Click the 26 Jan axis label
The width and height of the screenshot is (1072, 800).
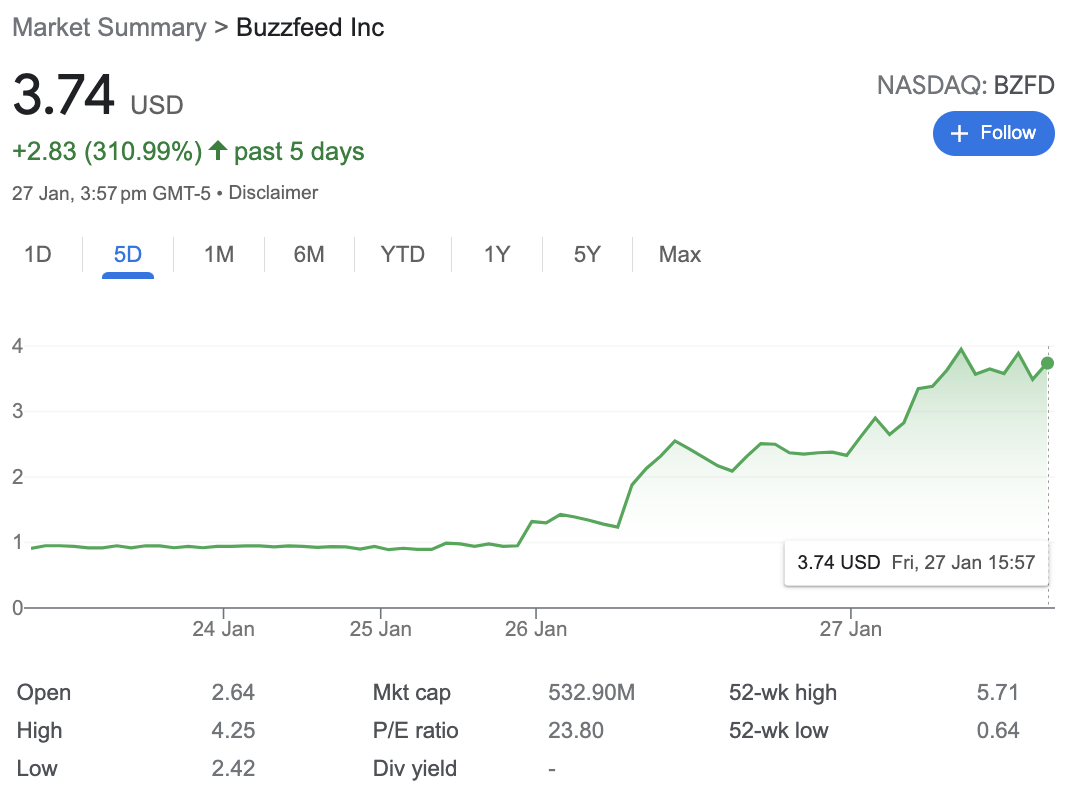[x=536, y=629]
